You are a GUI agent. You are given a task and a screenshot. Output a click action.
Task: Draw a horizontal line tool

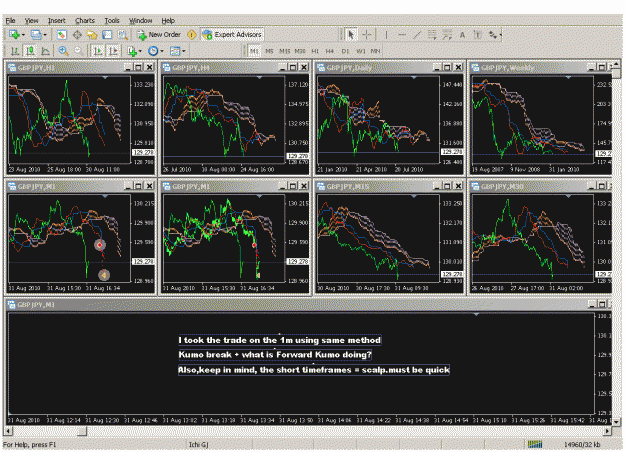coord(402,35)
